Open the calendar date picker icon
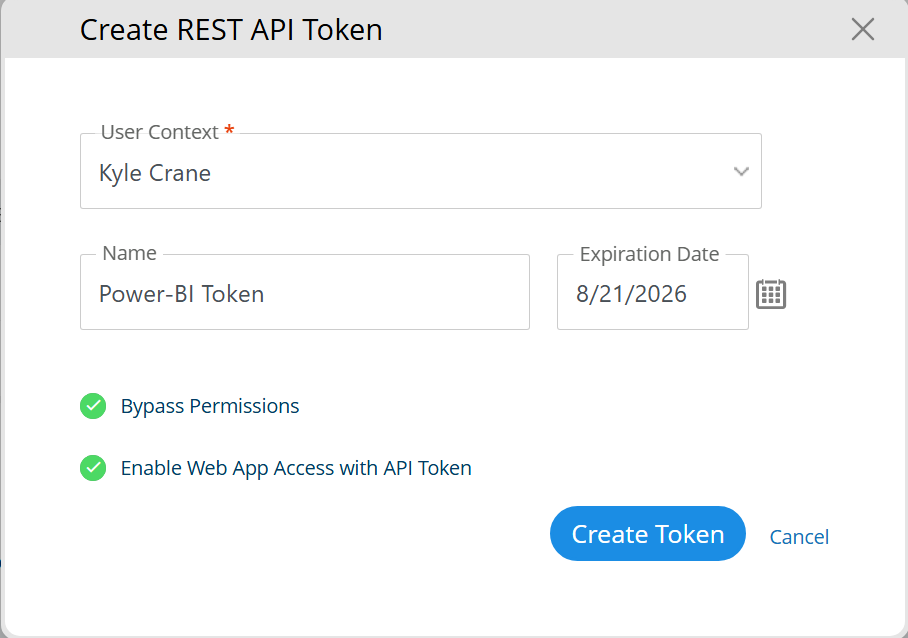This screenshot has height=638, width=908. pos(771,294)
